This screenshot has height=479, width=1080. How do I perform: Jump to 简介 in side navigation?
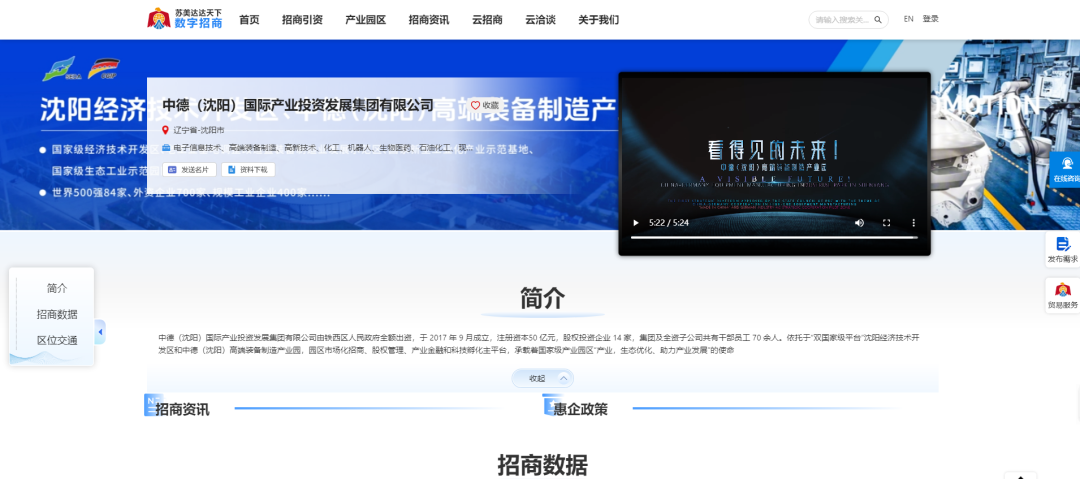click(57, 288)
